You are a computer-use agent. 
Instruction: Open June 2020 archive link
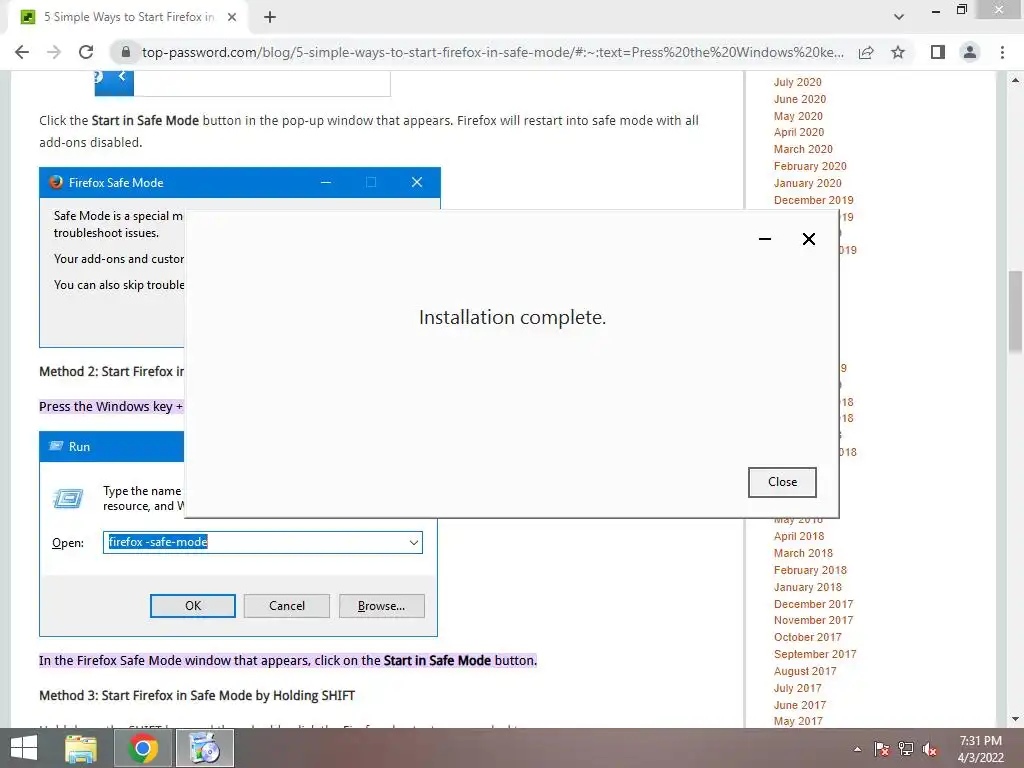[799, 99]
